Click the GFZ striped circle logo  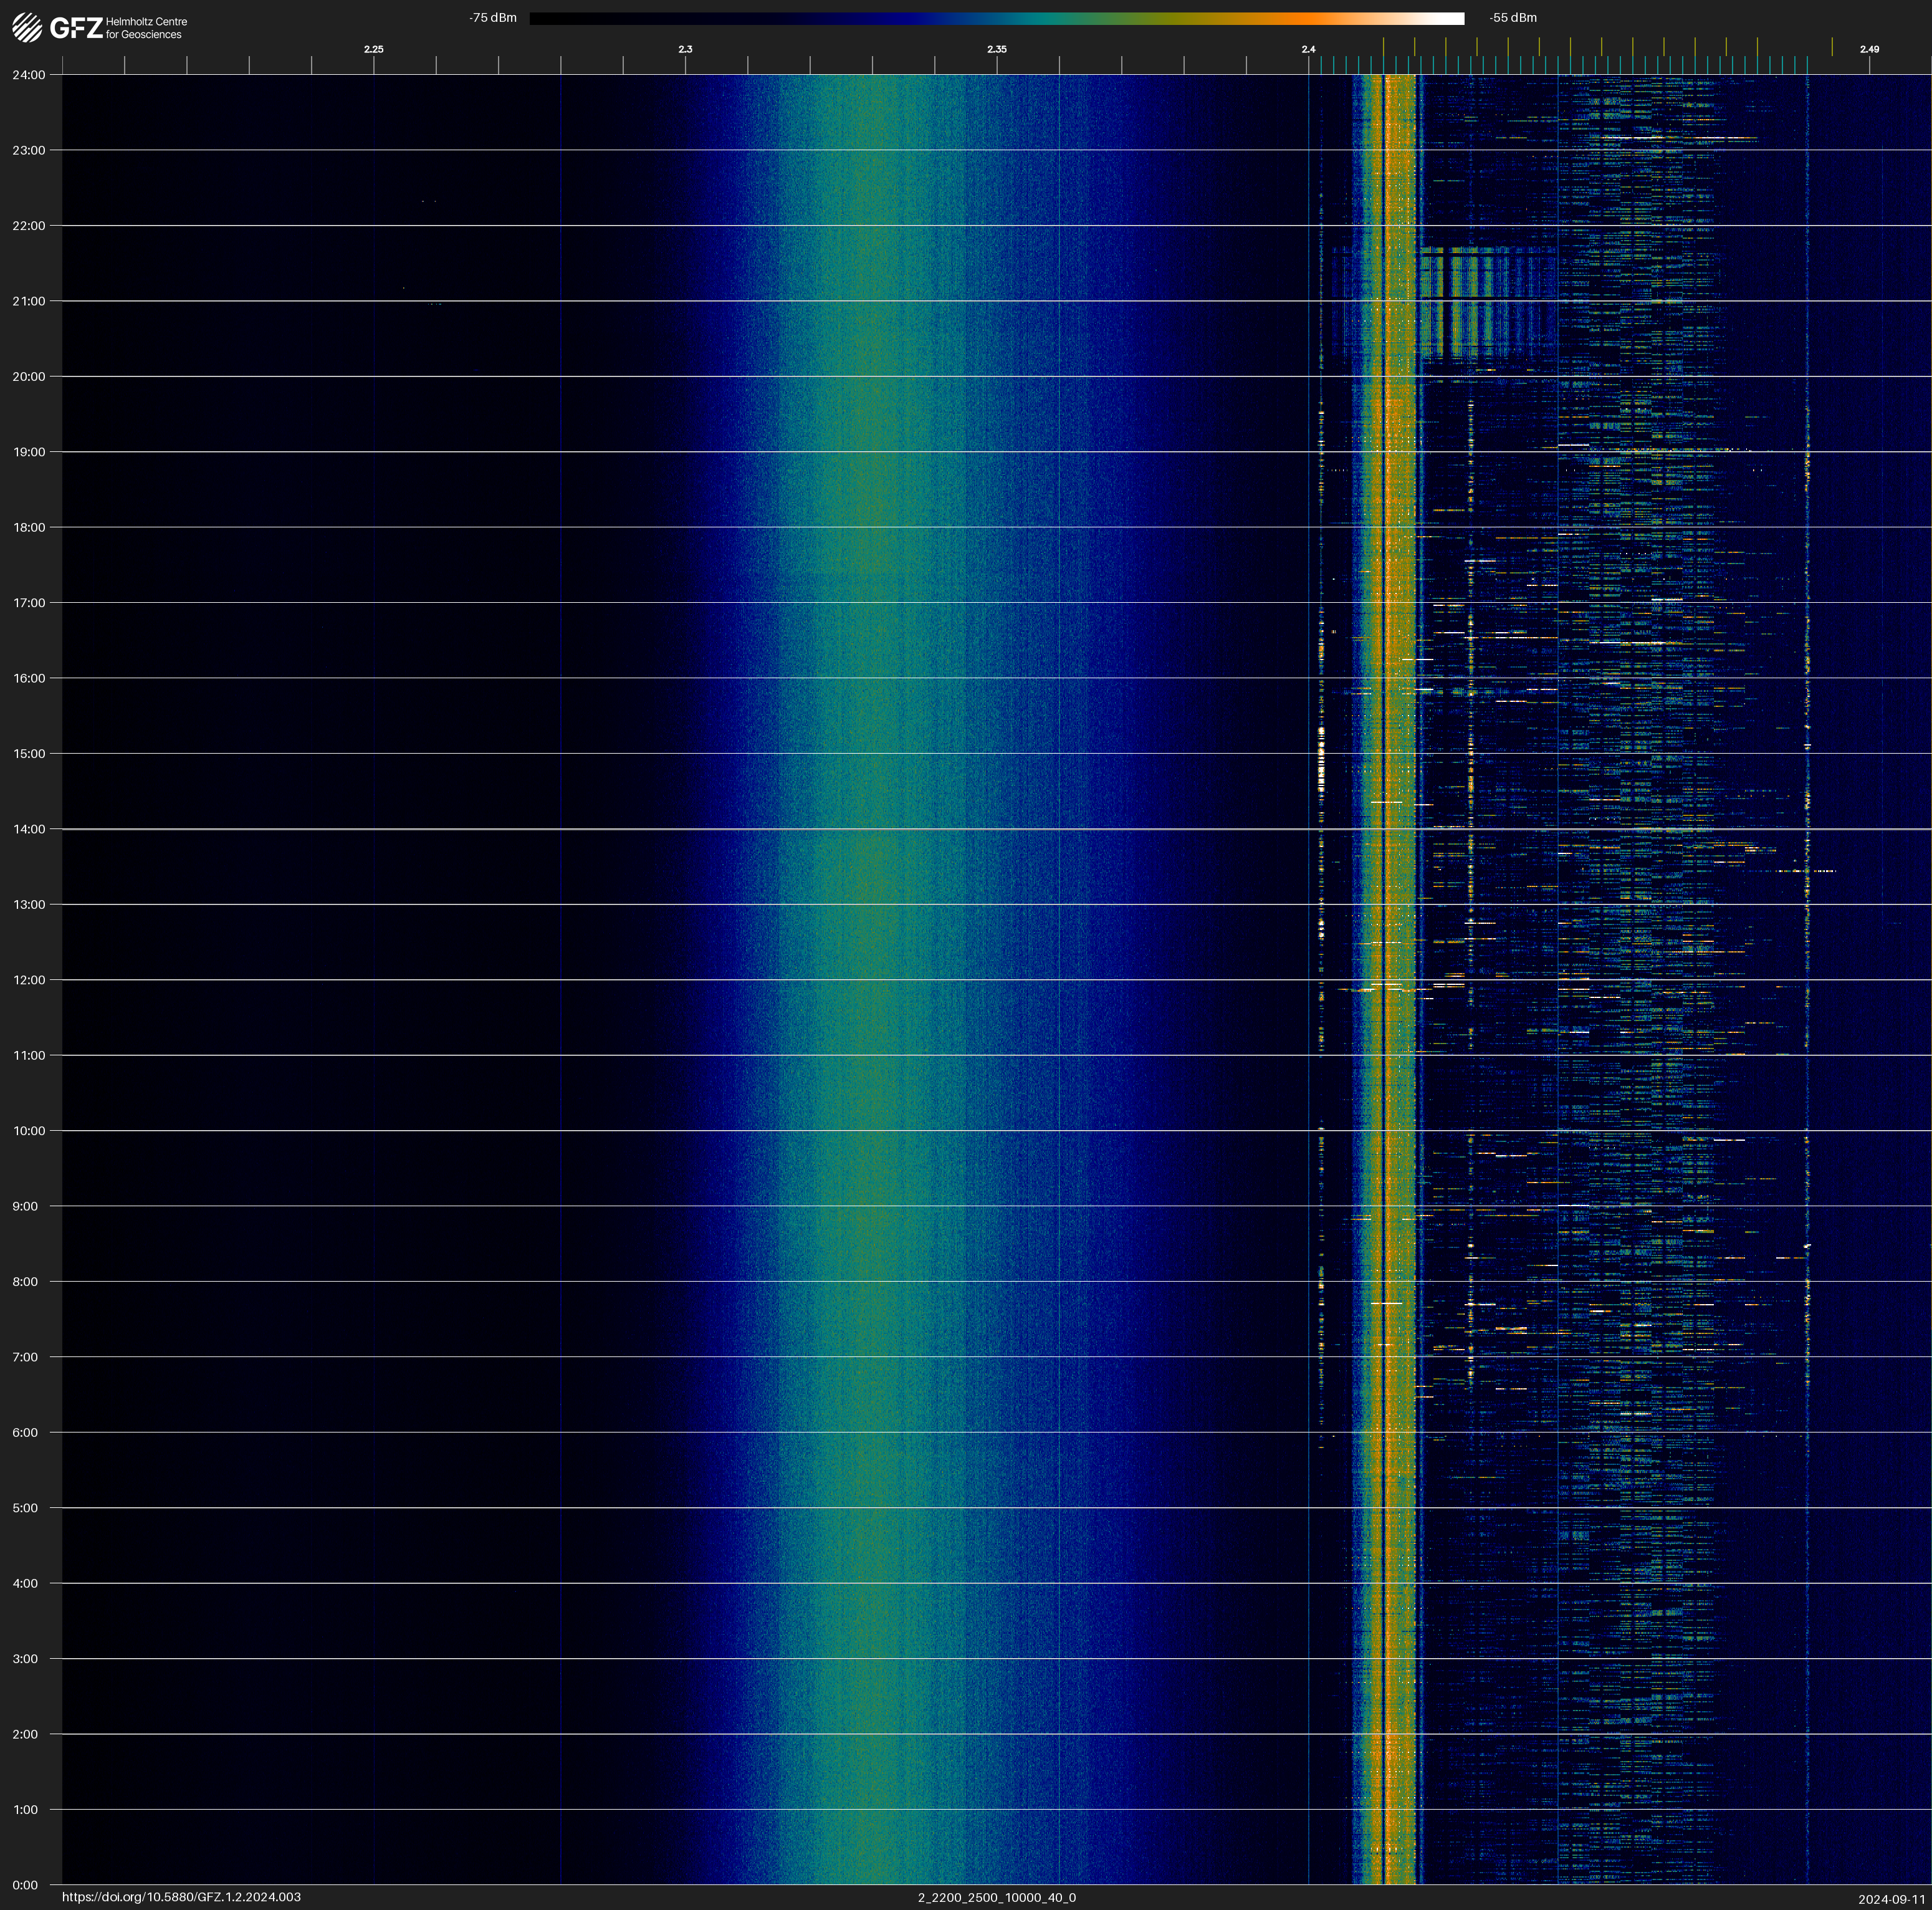pyautogui.click(x=27, y=28)
